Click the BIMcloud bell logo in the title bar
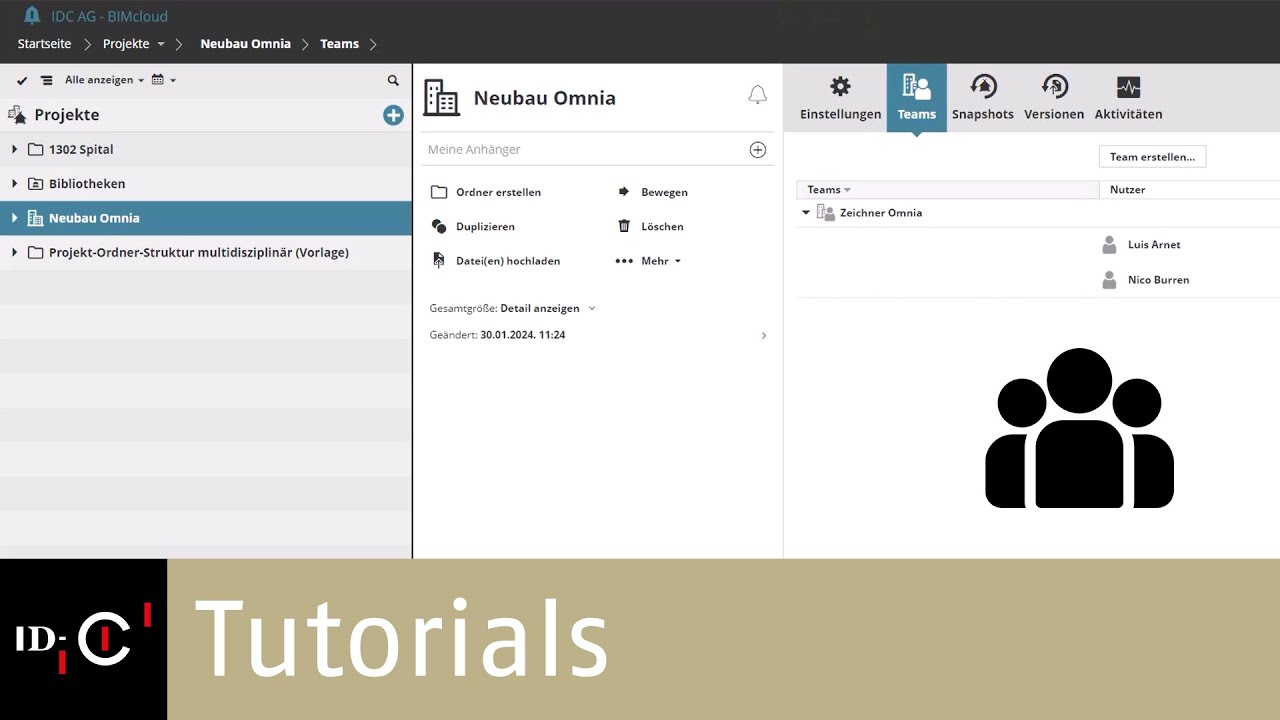The width and height of the screenshot is (1280, 720). [32, 15]
